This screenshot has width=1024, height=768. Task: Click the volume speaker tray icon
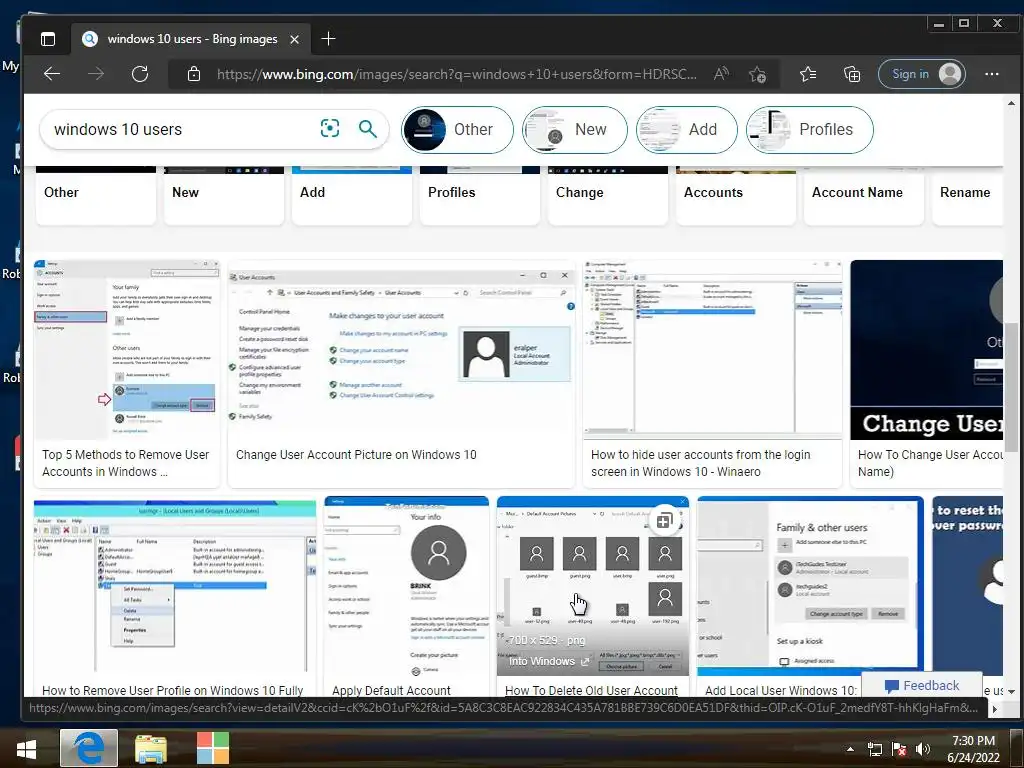pos(922,749)
